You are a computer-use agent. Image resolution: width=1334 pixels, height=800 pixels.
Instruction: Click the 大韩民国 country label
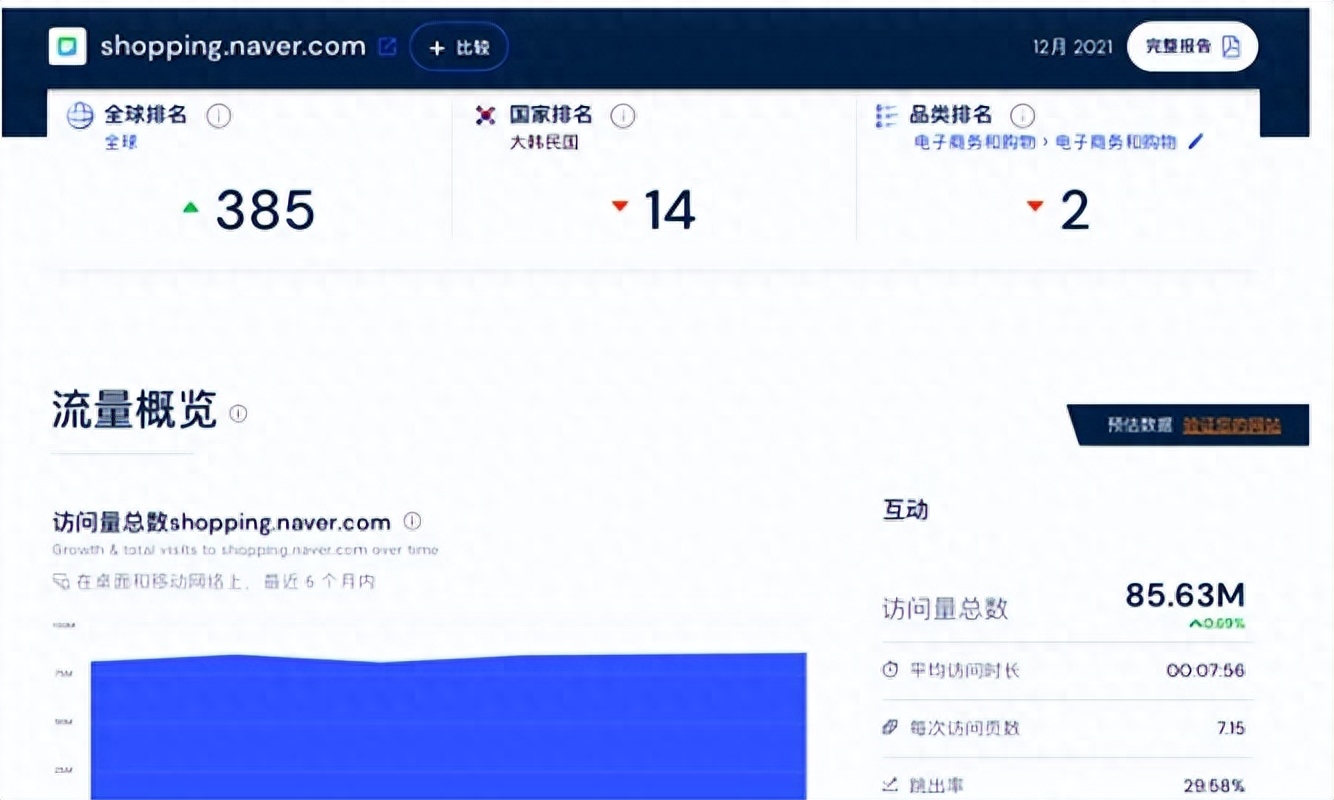click(544, 142)
